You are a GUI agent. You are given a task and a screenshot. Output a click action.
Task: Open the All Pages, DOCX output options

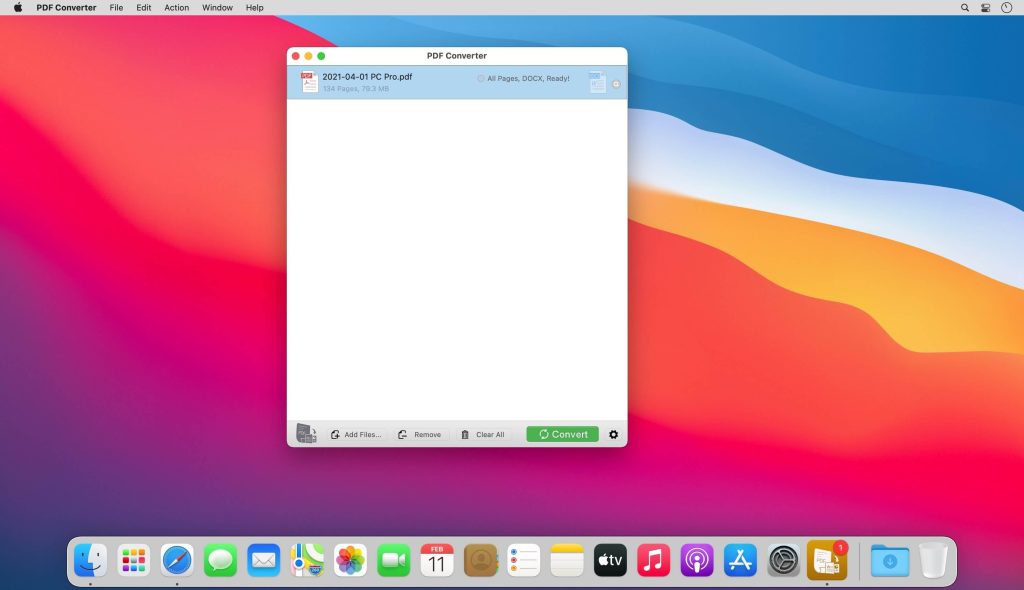(x=524, y=77)
